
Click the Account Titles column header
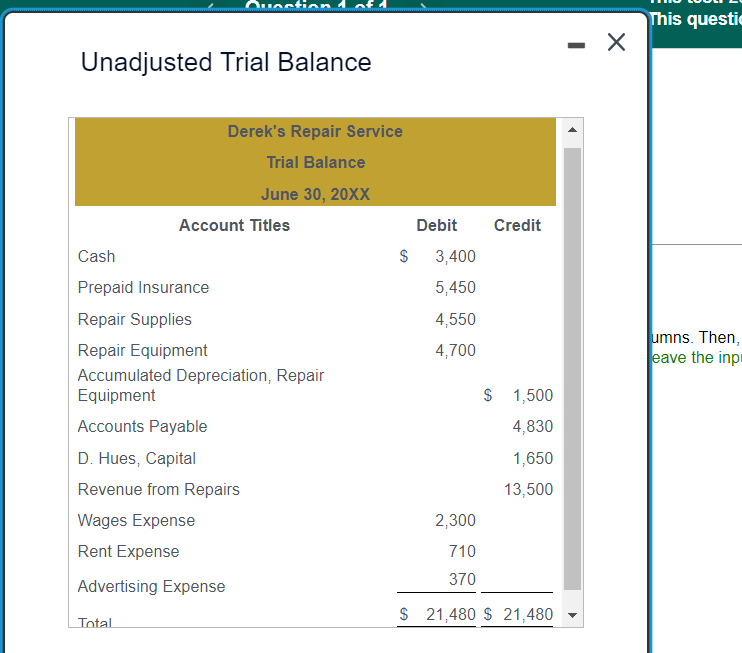pyautogui.click(x=234, y=225)
